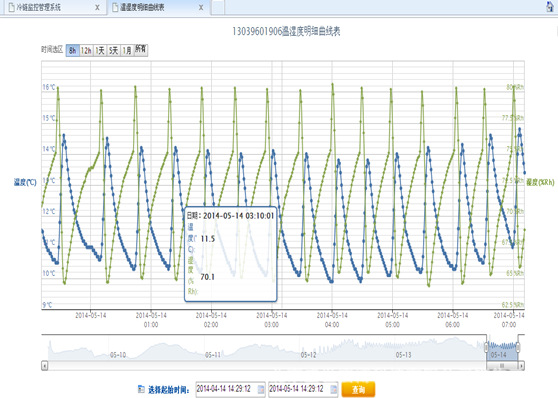Click the navigator's right range handle
The width and height of the screenshot is (558, 398).
pyautogui.click(x=518, y=346)
